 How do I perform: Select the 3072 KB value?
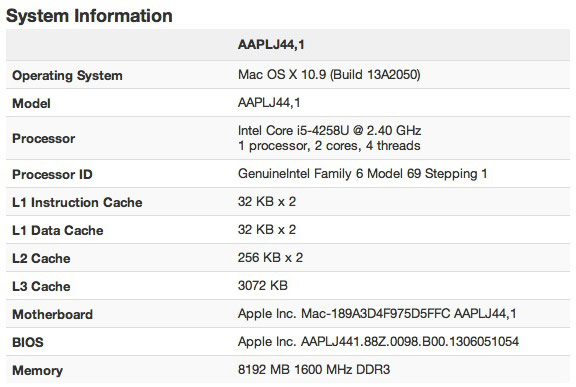(x=263, y=285)
